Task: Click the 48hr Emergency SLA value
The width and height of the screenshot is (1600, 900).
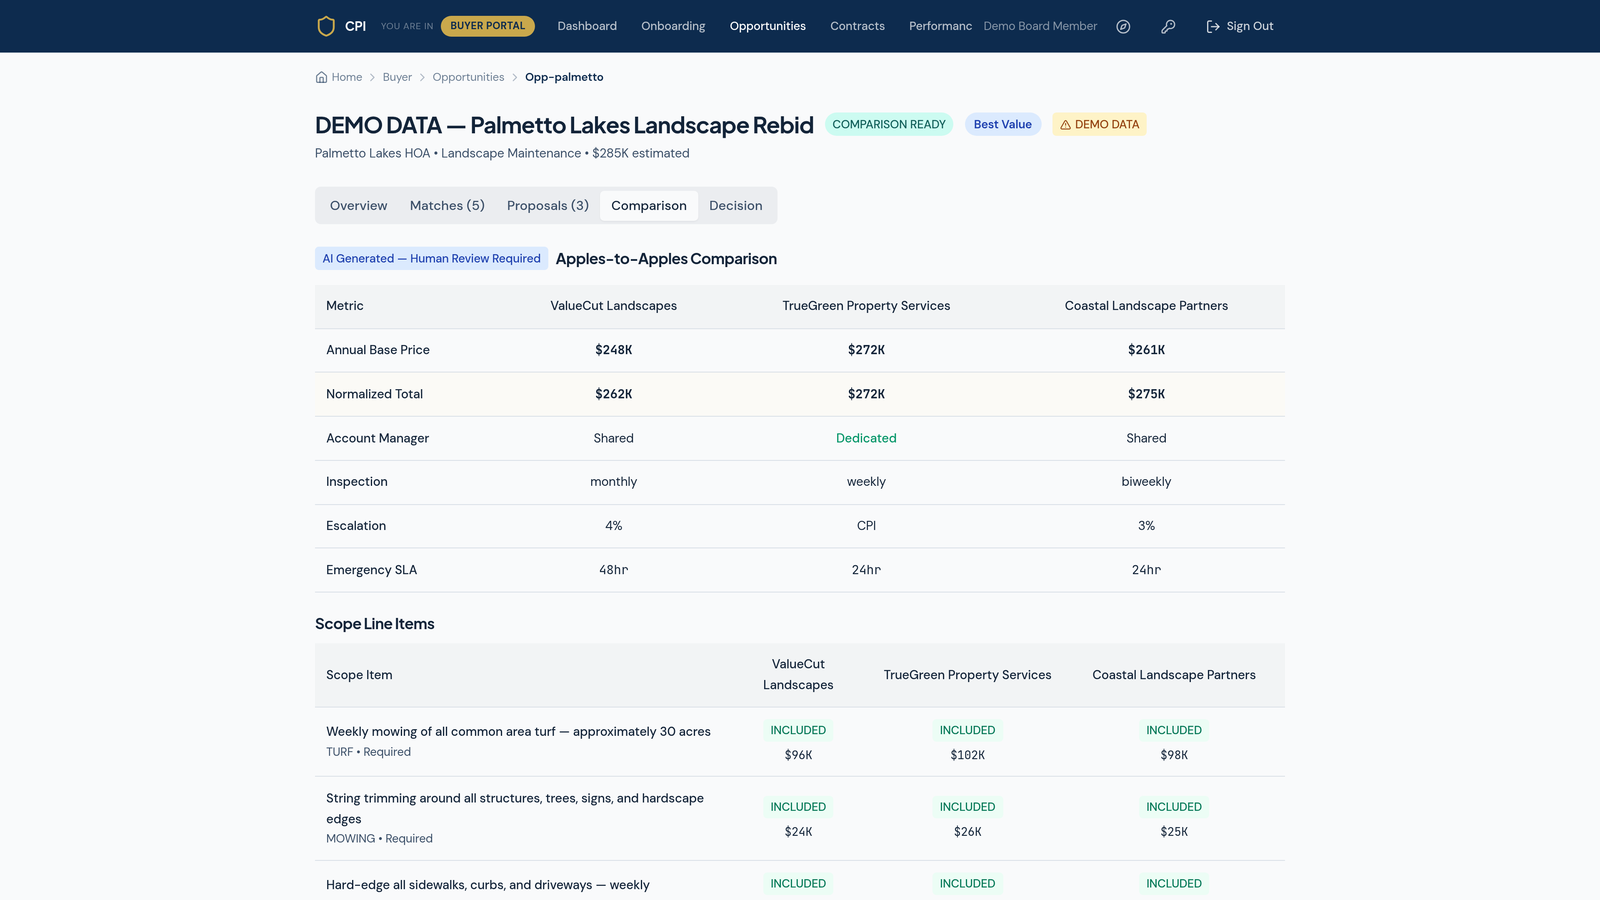Action: [613, 570]
